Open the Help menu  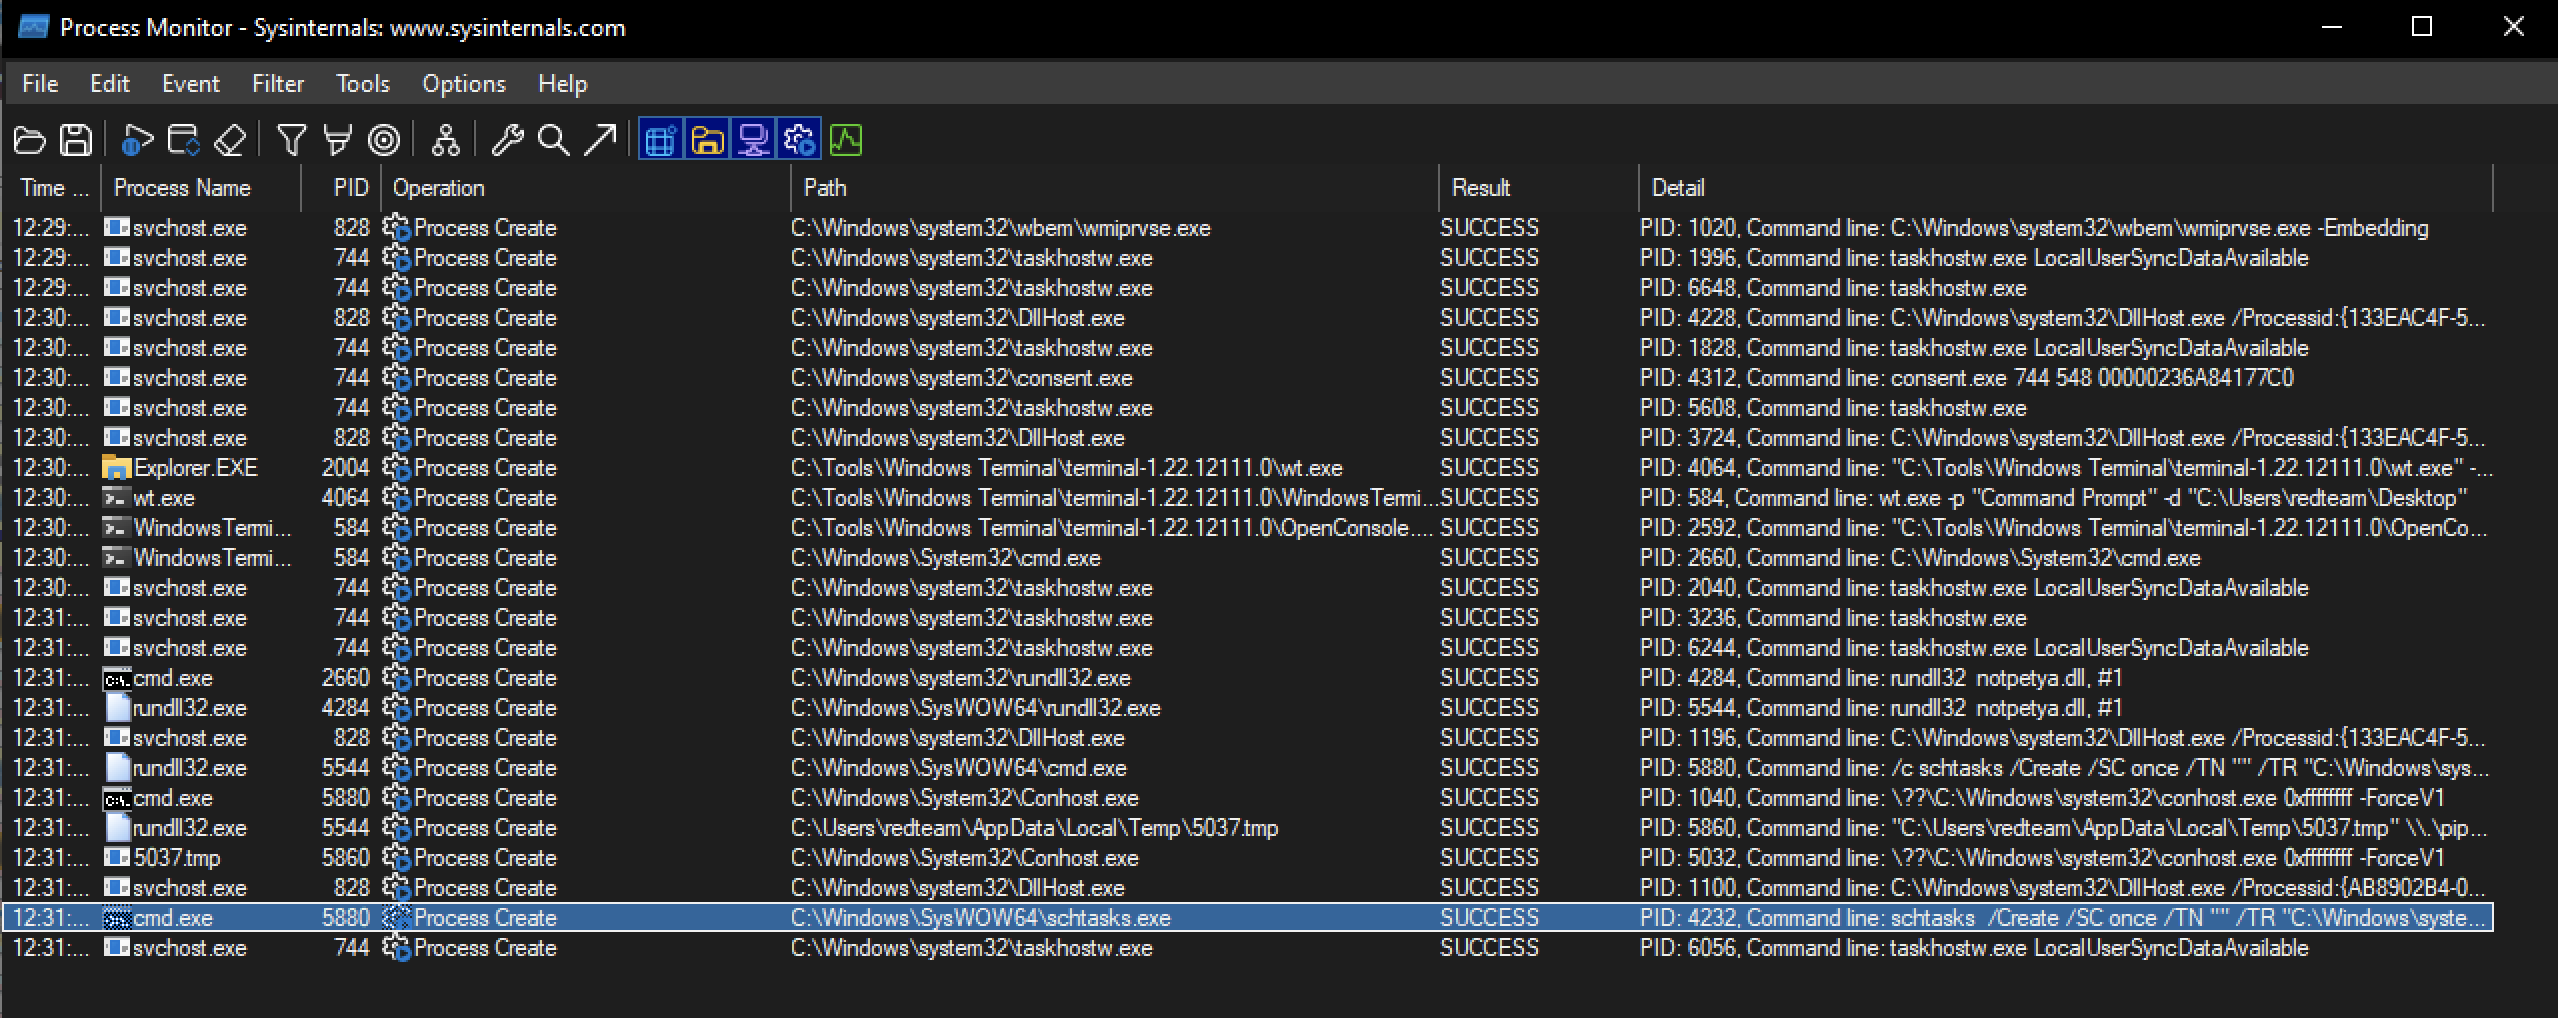563,84
